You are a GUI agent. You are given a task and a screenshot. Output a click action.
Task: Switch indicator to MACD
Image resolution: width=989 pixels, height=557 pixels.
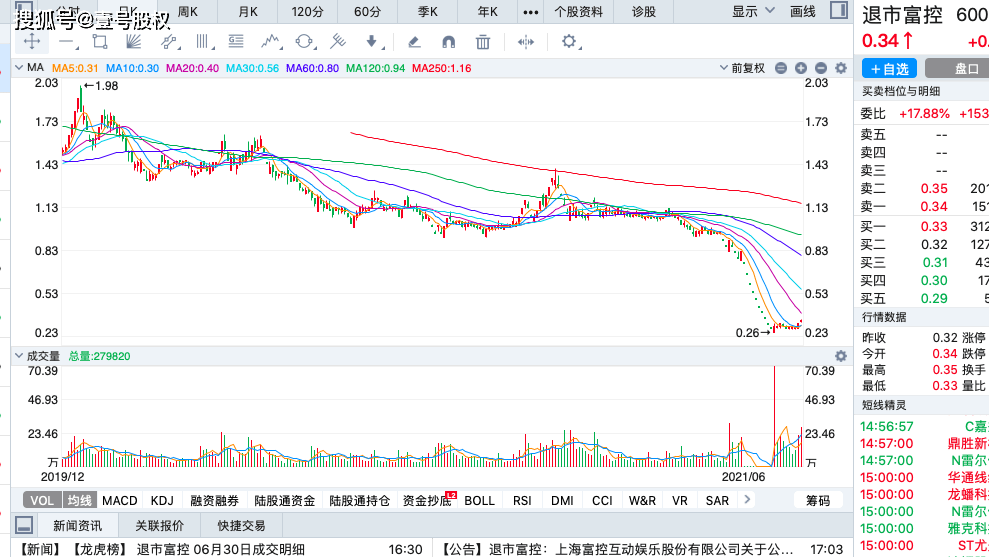119,500
